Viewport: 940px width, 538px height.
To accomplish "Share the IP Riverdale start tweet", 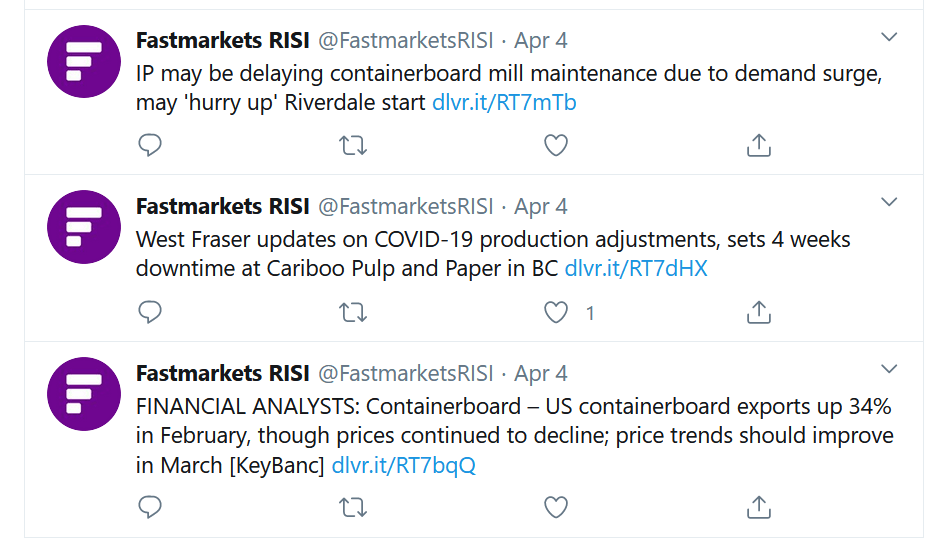I will point(758,145).
